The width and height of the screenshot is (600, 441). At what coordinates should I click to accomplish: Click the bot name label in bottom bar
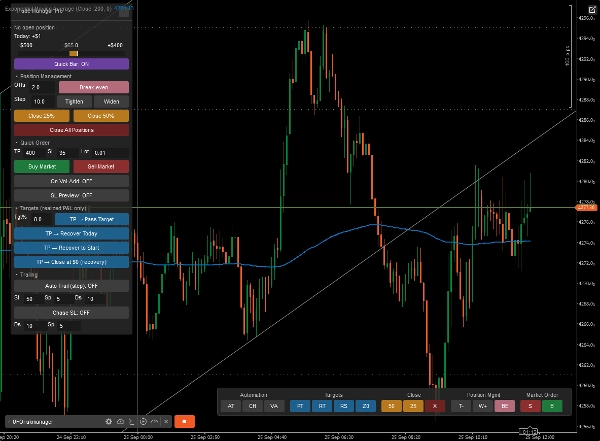[32, 422]
